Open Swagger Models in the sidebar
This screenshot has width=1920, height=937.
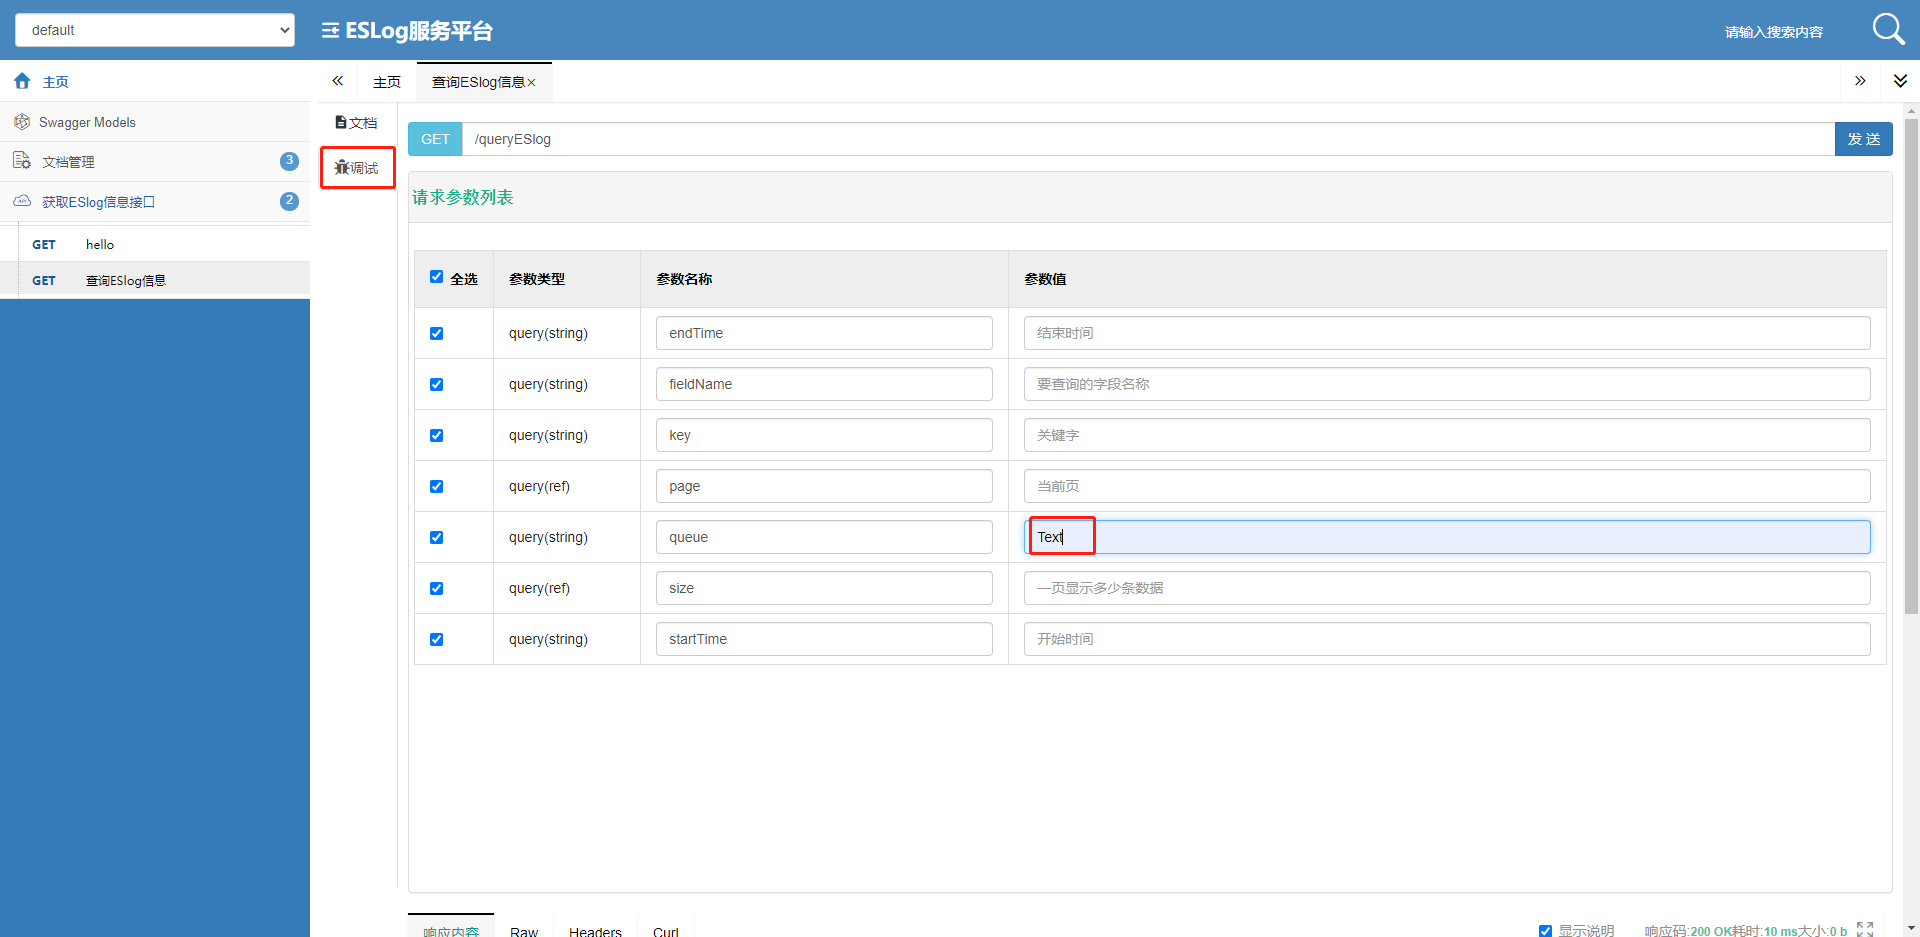155,122
